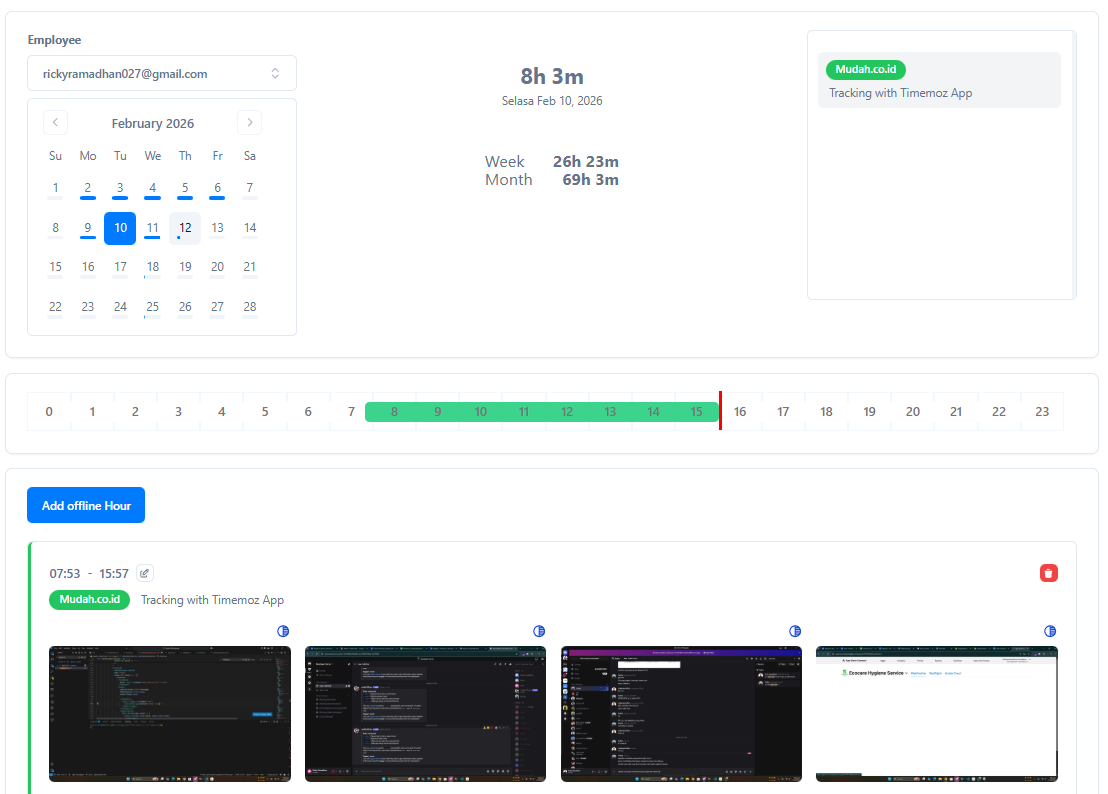
Task: Click the February 2026 month title
Action: 153,124
